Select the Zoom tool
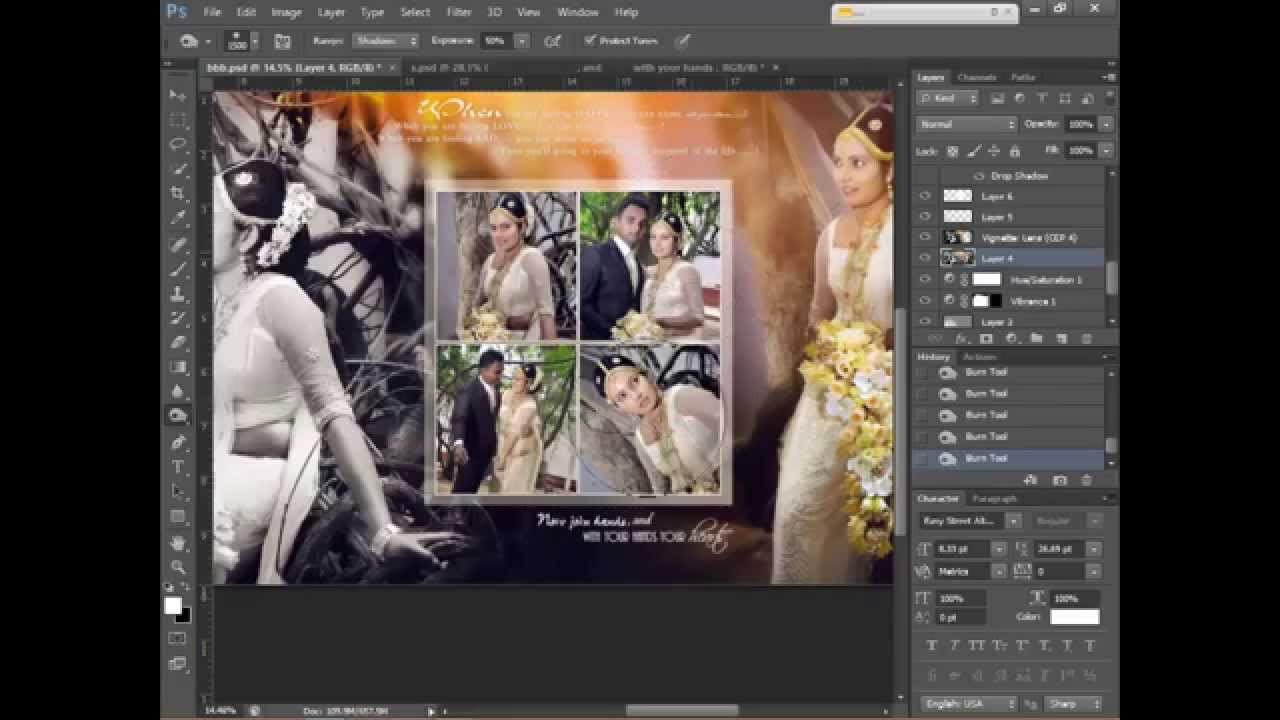 click(x=178, y=567)
